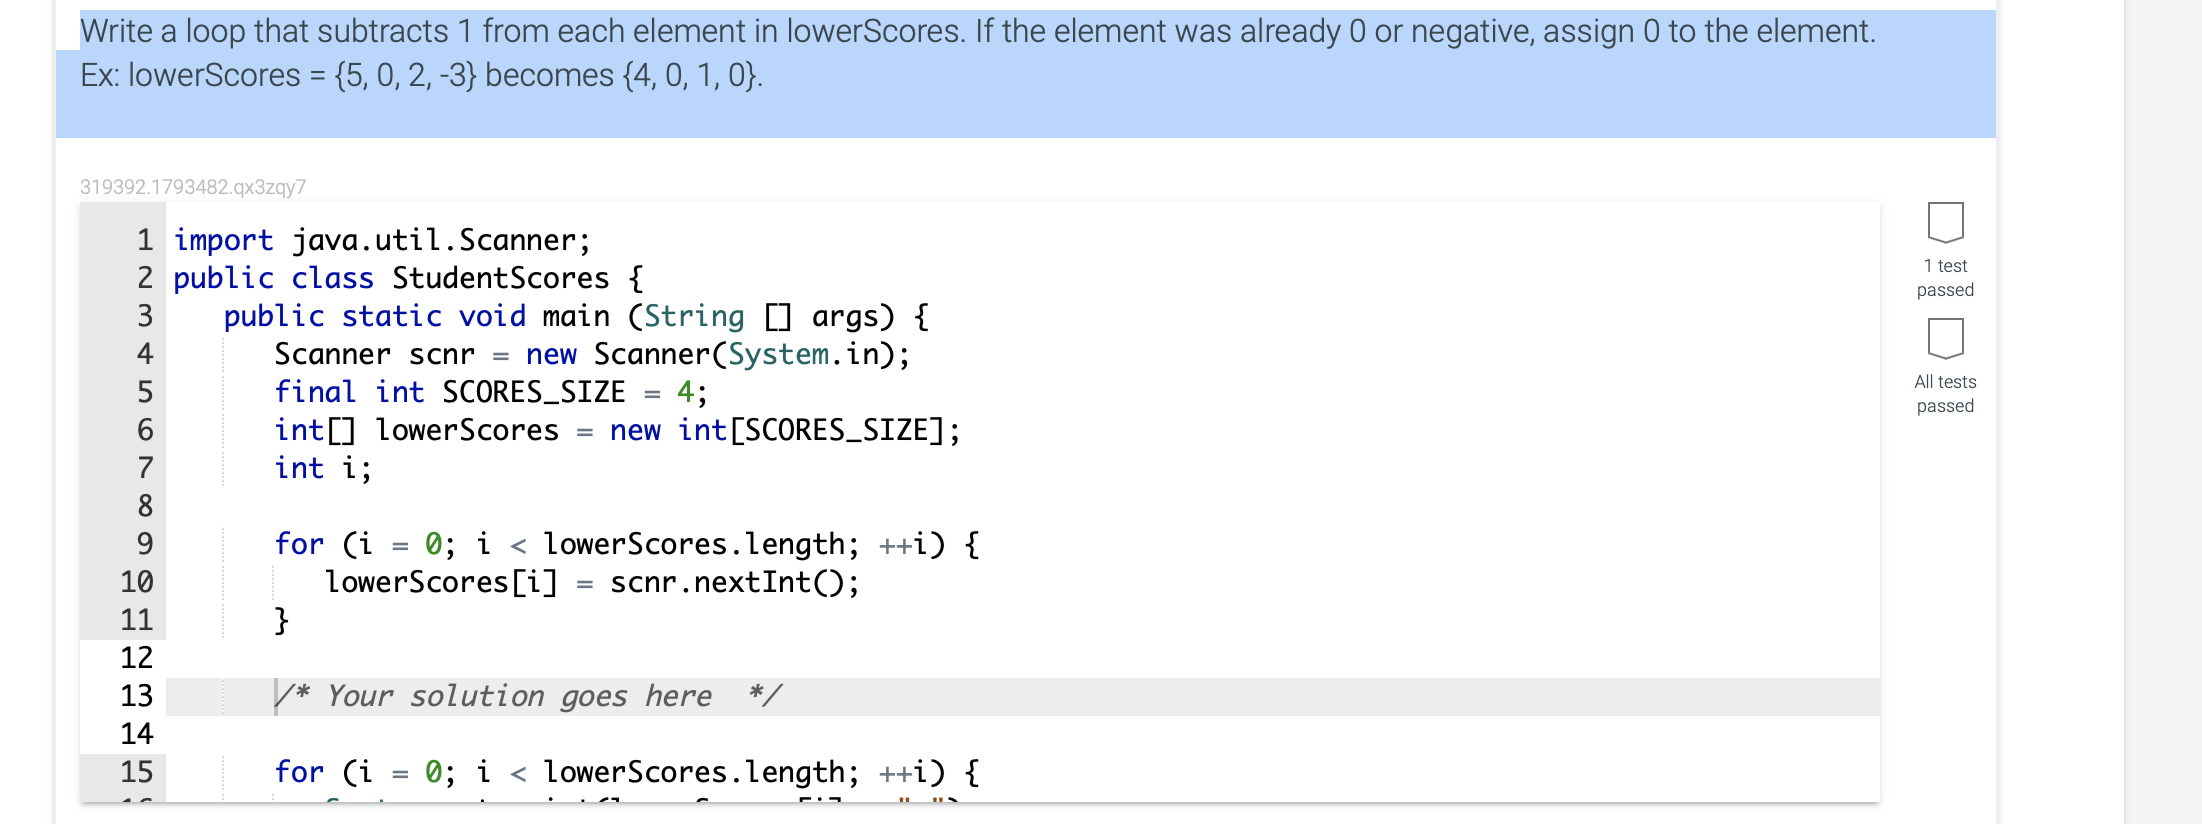Select the import java.util.Scanner statement
Viewport: 2202px width, 824px height.
[380, 239]
